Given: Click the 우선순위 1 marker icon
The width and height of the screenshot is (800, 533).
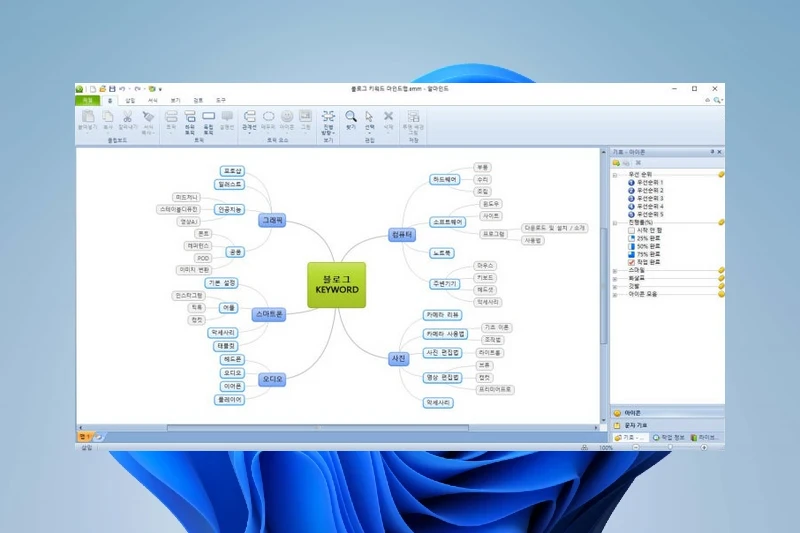Looking at the screenshot, I should point(631,182).
